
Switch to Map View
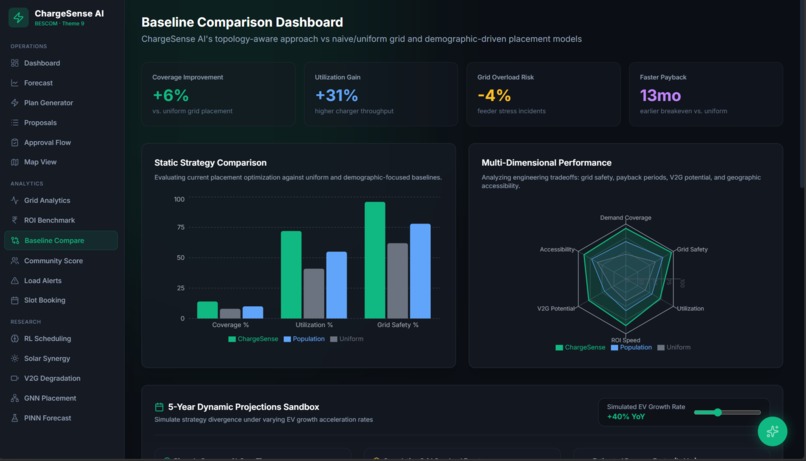(61, 162)
